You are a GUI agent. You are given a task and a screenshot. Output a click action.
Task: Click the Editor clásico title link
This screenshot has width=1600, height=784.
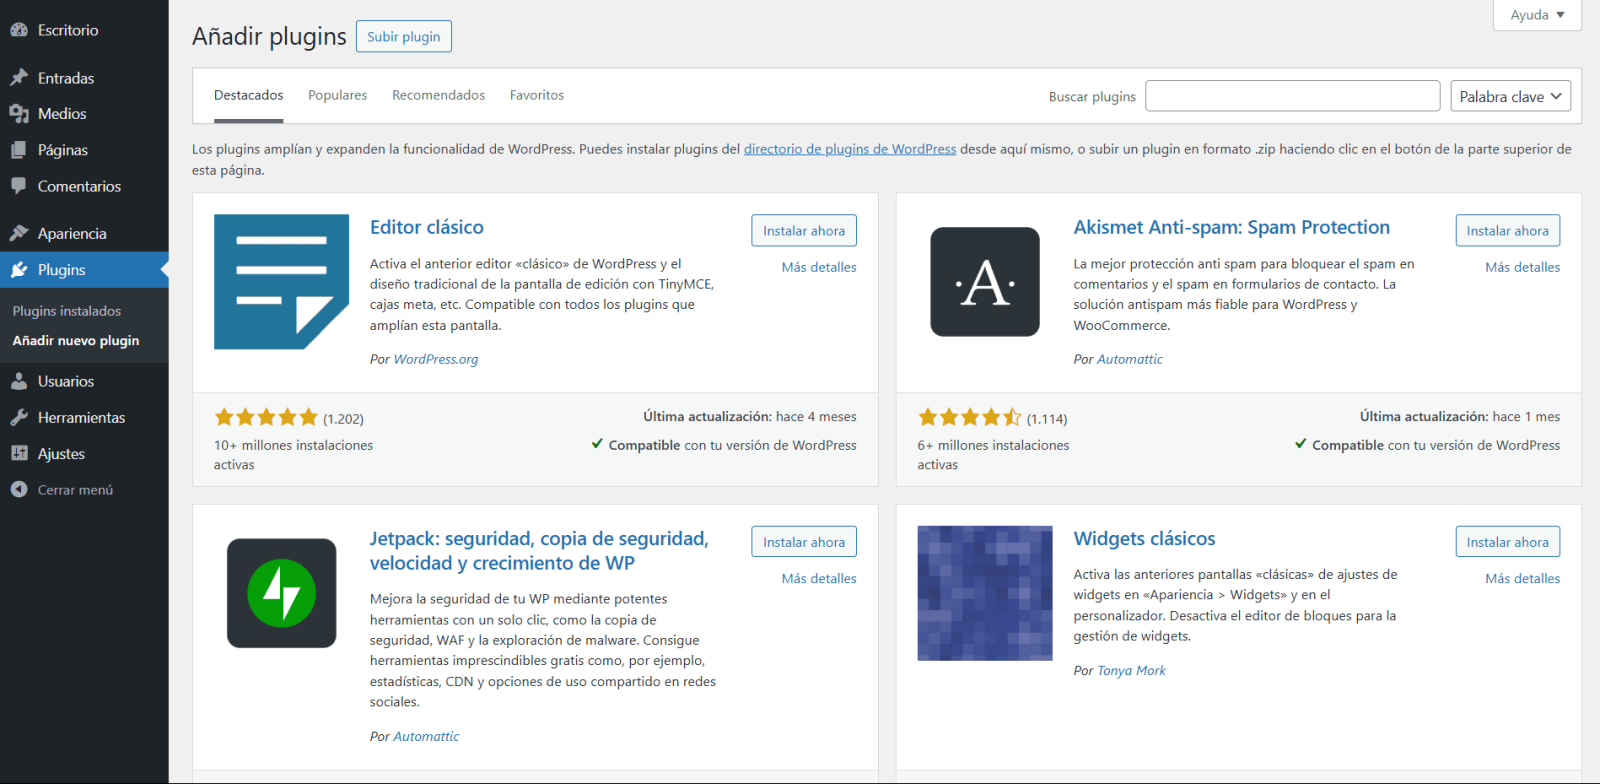(x=427, y=227)
